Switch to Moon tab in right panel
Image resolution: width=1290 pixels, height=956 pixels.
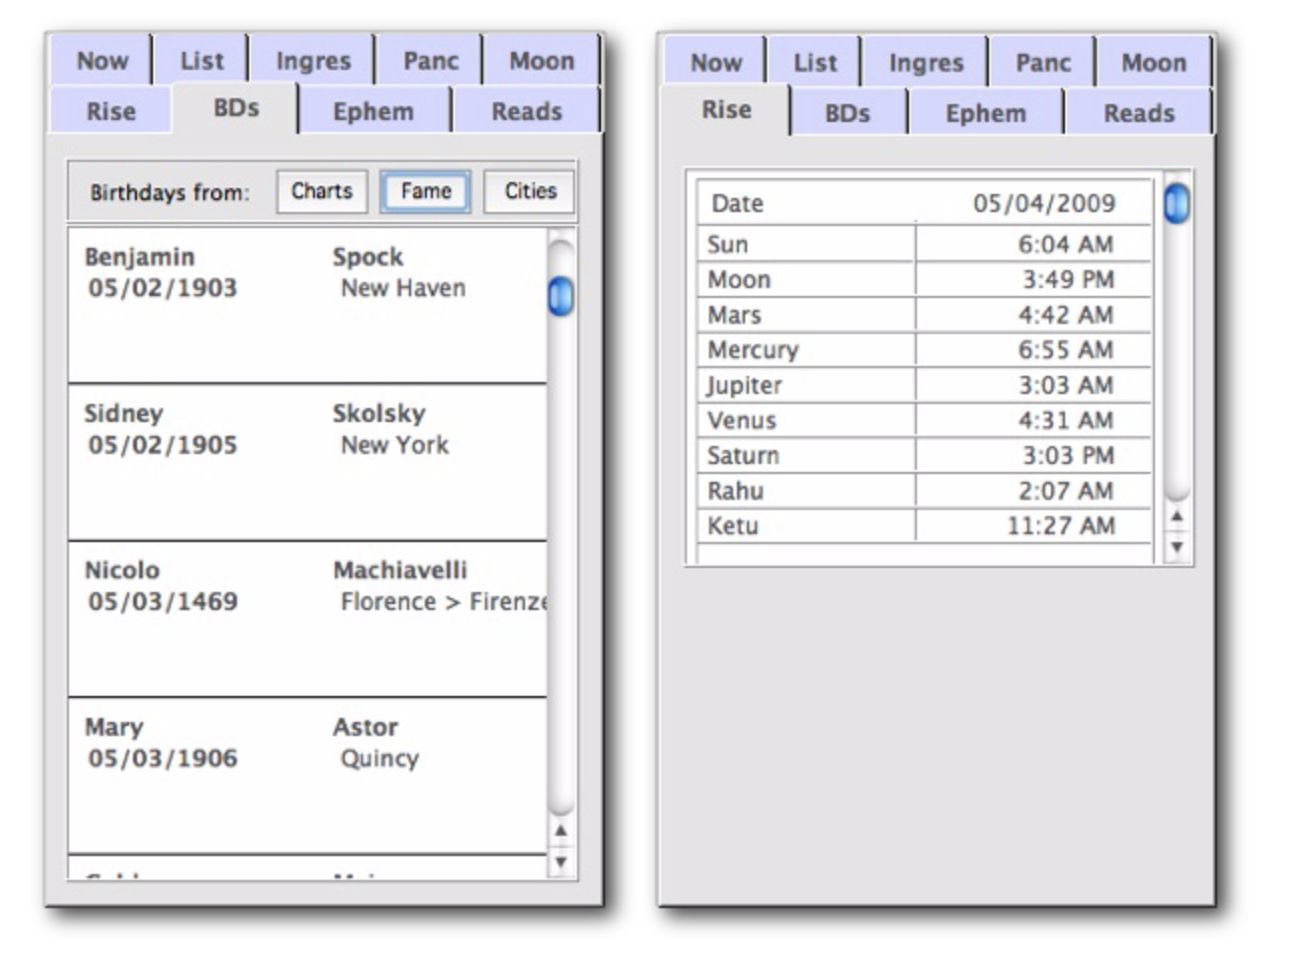(1152, 63)
